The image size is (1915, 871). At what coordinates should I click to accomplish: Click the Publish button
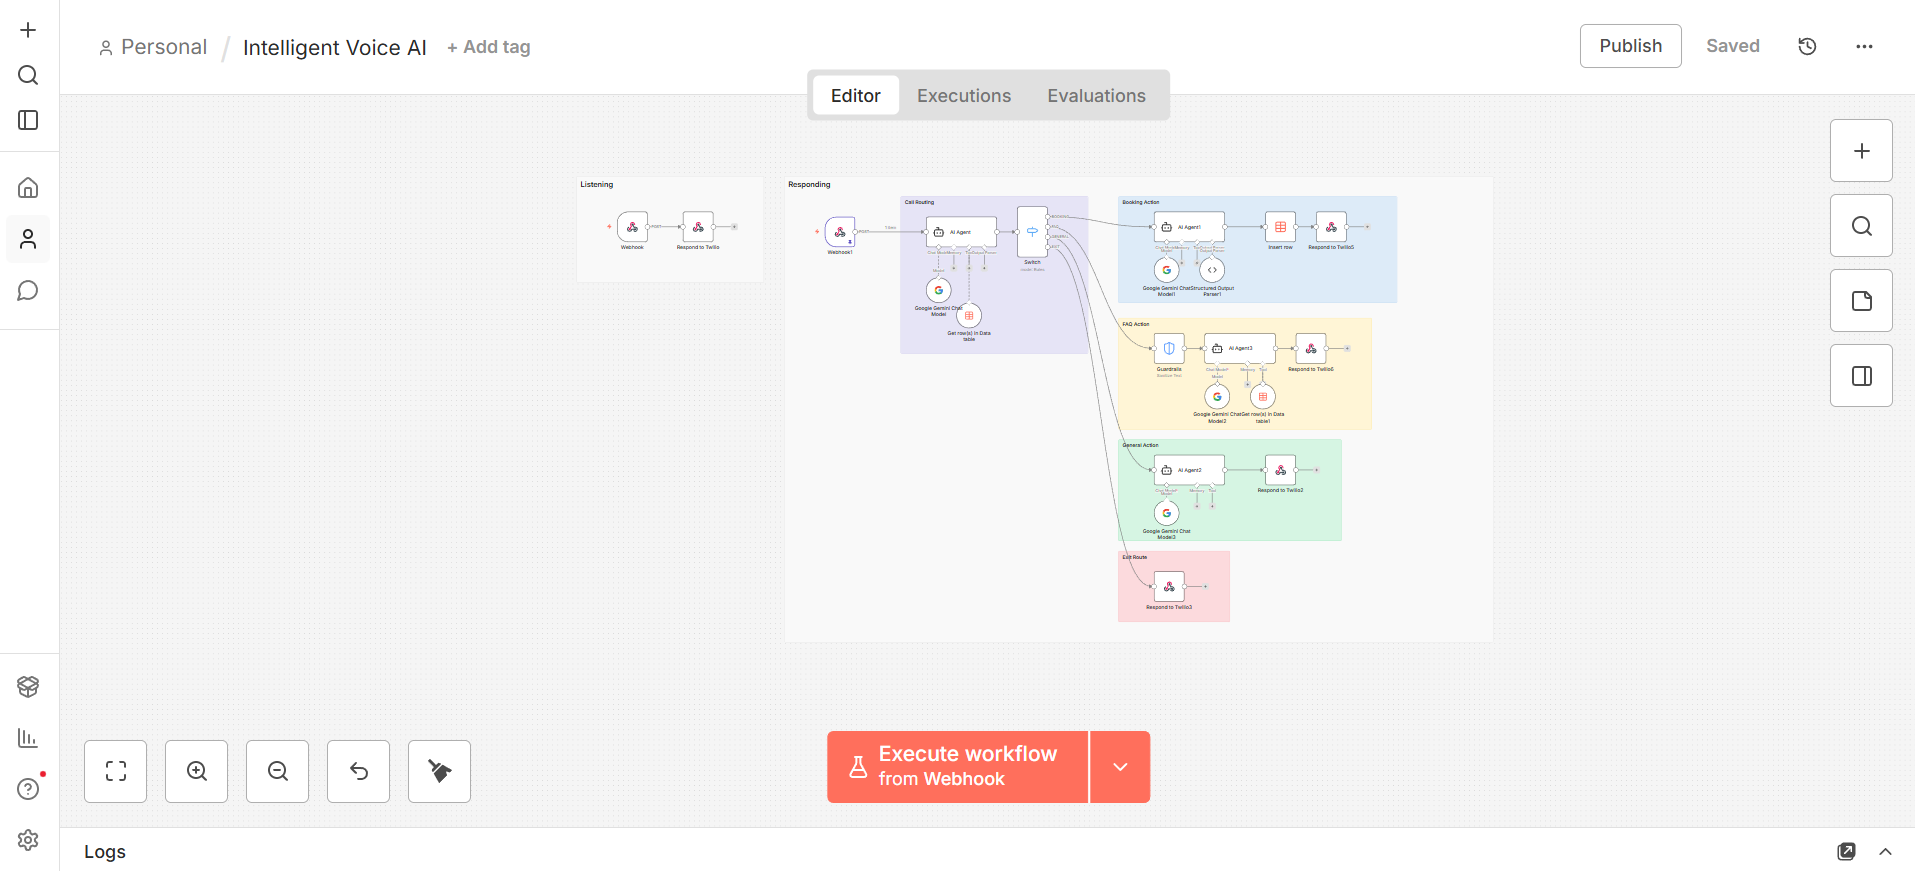[1630, 46]
